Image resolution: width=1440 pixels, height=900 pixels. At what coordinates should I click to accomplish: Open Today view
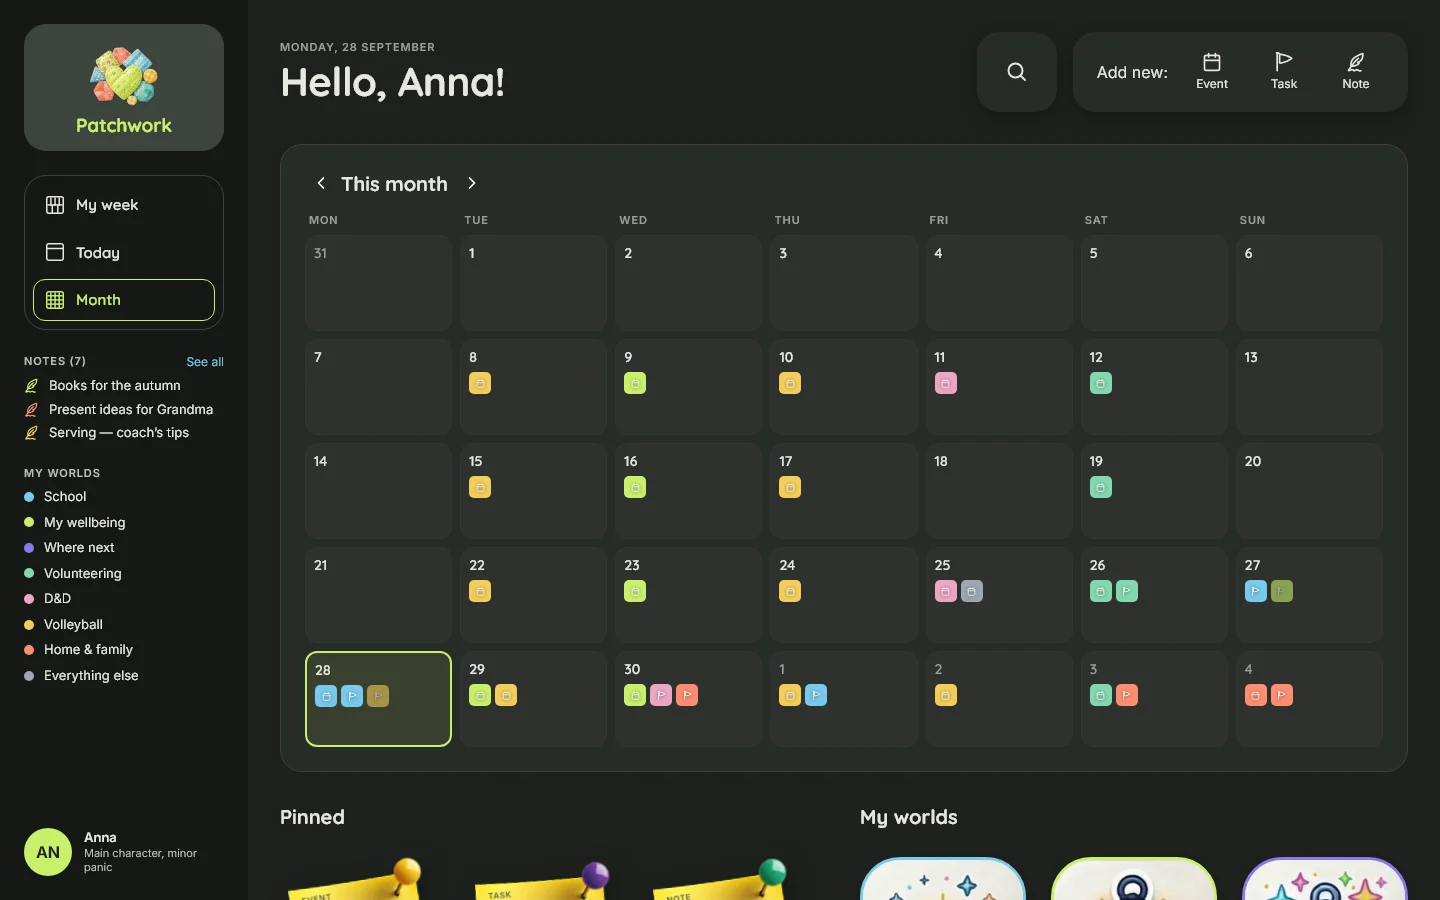point(124,252)
